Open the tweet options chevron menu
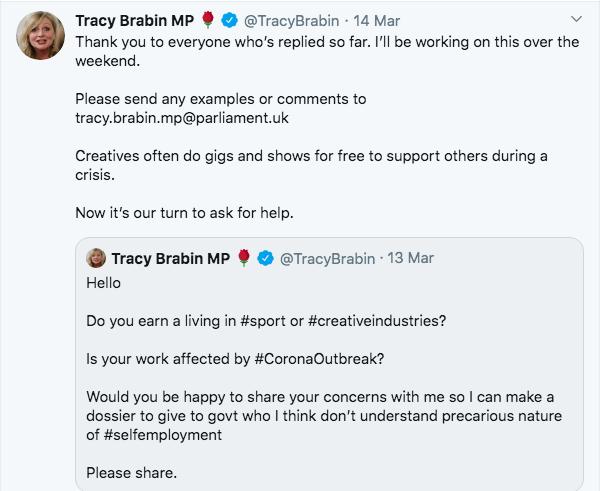Image resolution: width=600 pixels, height=491 pixels. click(575, 19)
